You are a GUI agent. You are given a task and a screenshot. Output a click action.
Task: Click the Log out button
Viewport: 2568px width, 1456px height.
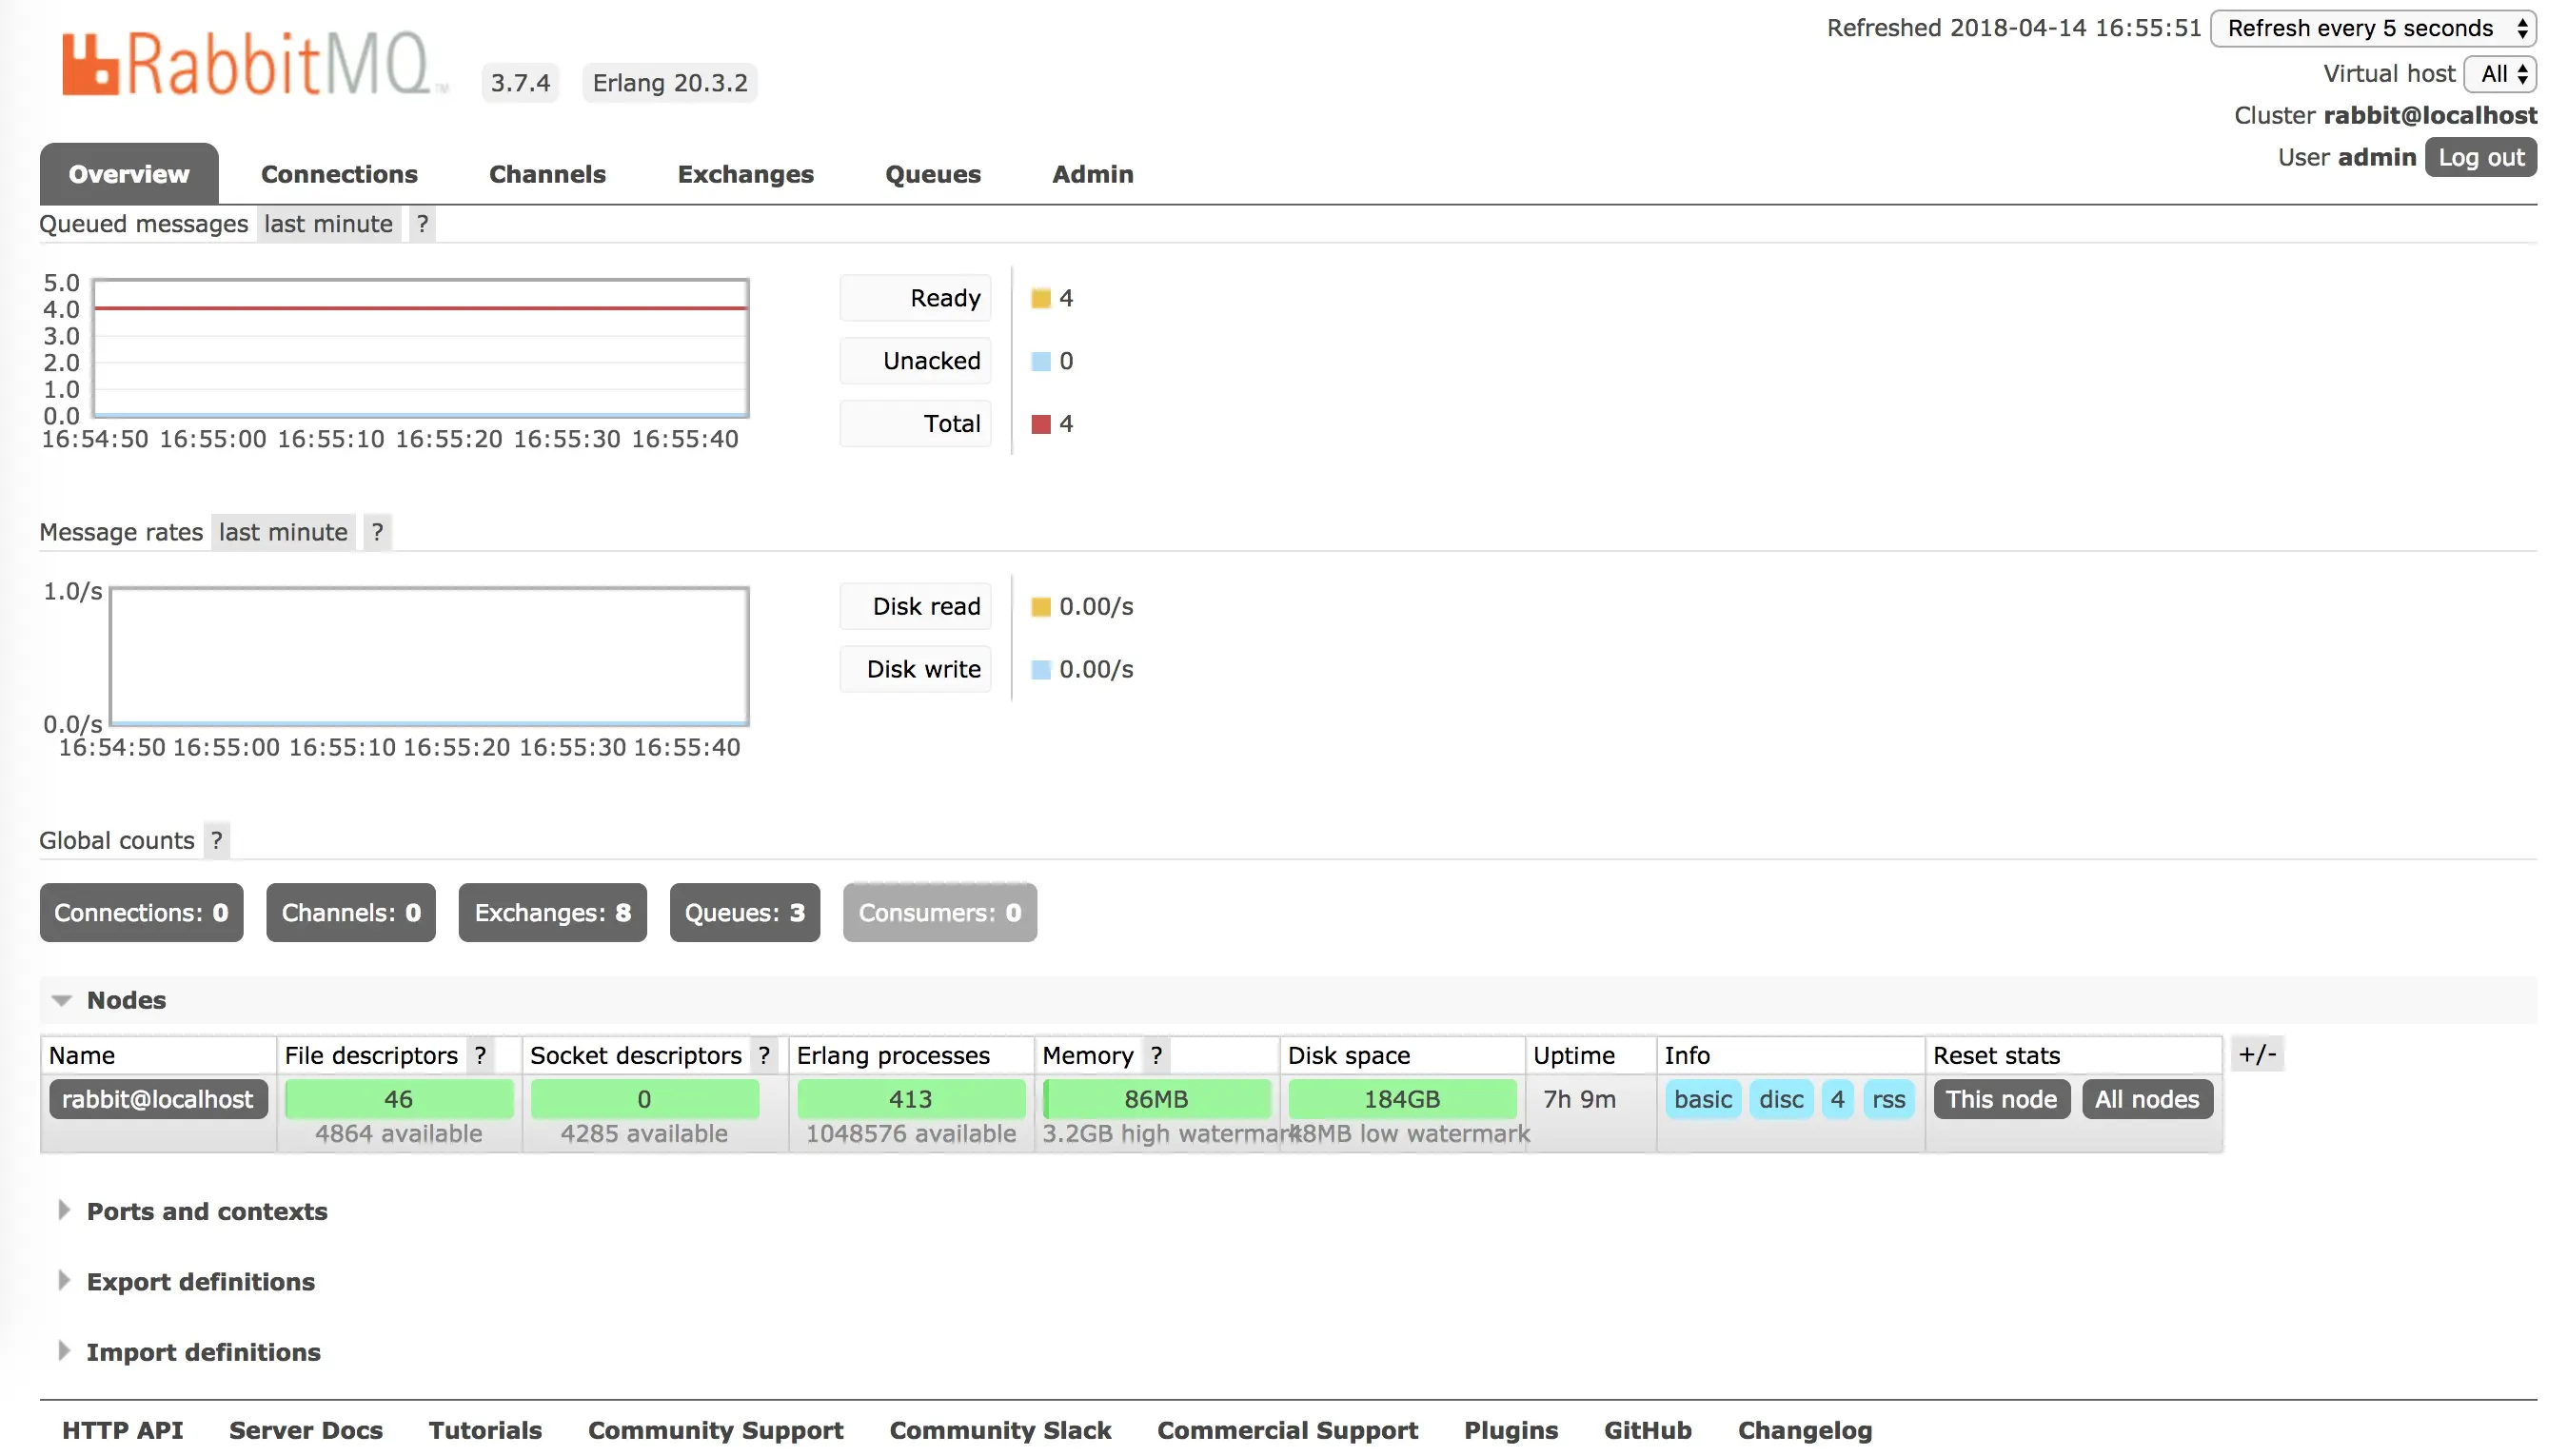pyautogui.click(x=2480, y=157)
